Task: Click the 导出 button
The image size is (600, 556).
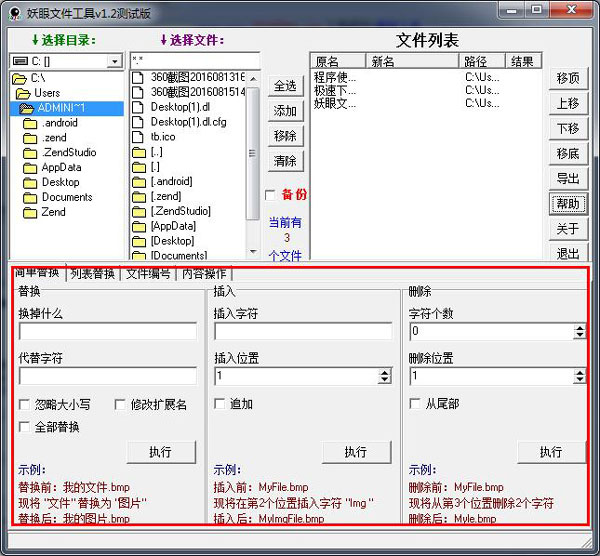Action: pos(568,179)
